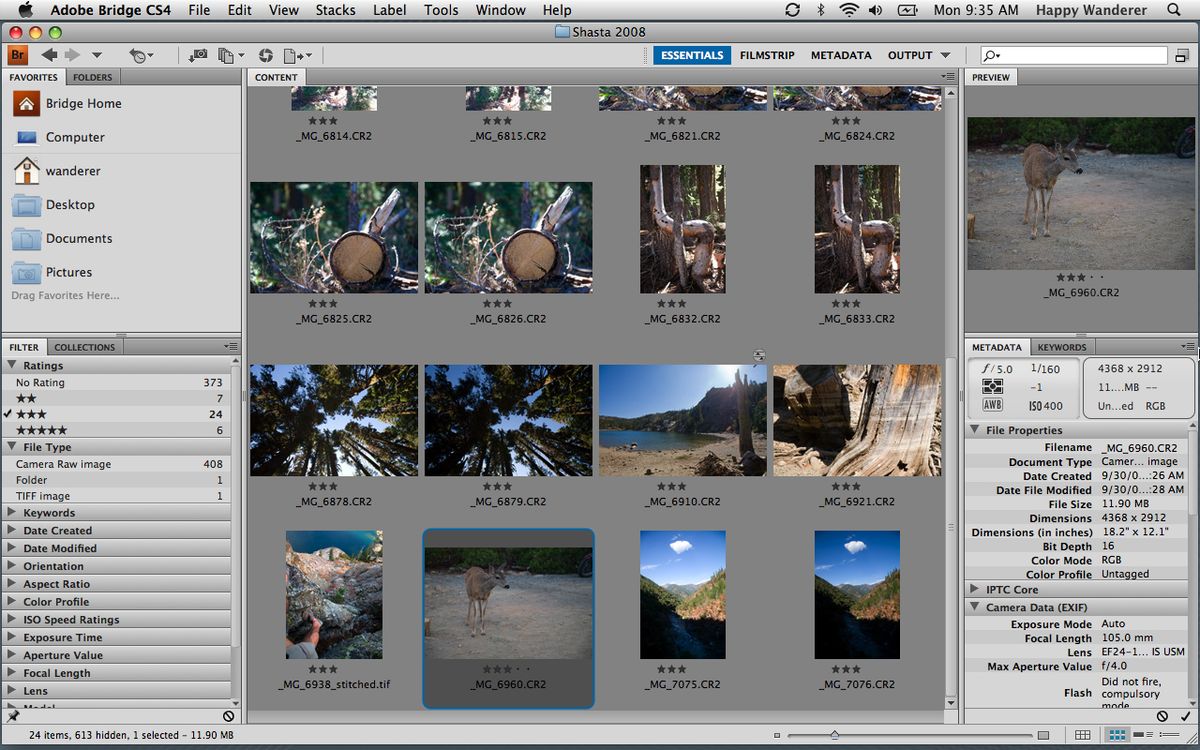1200x750 pixels.
Task: Open the Stacks menu
Action: point(335,10)
